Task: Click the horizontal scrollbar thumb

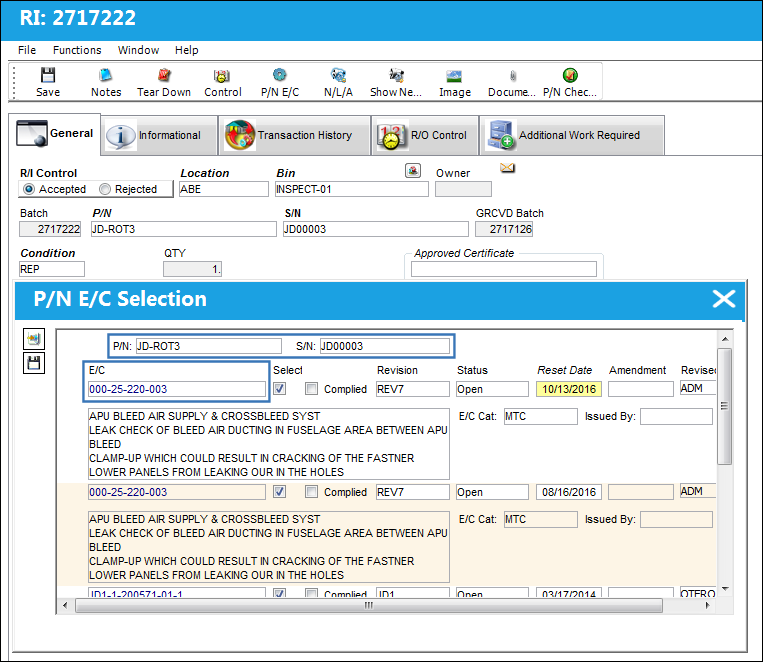Action: pos(369,606)
